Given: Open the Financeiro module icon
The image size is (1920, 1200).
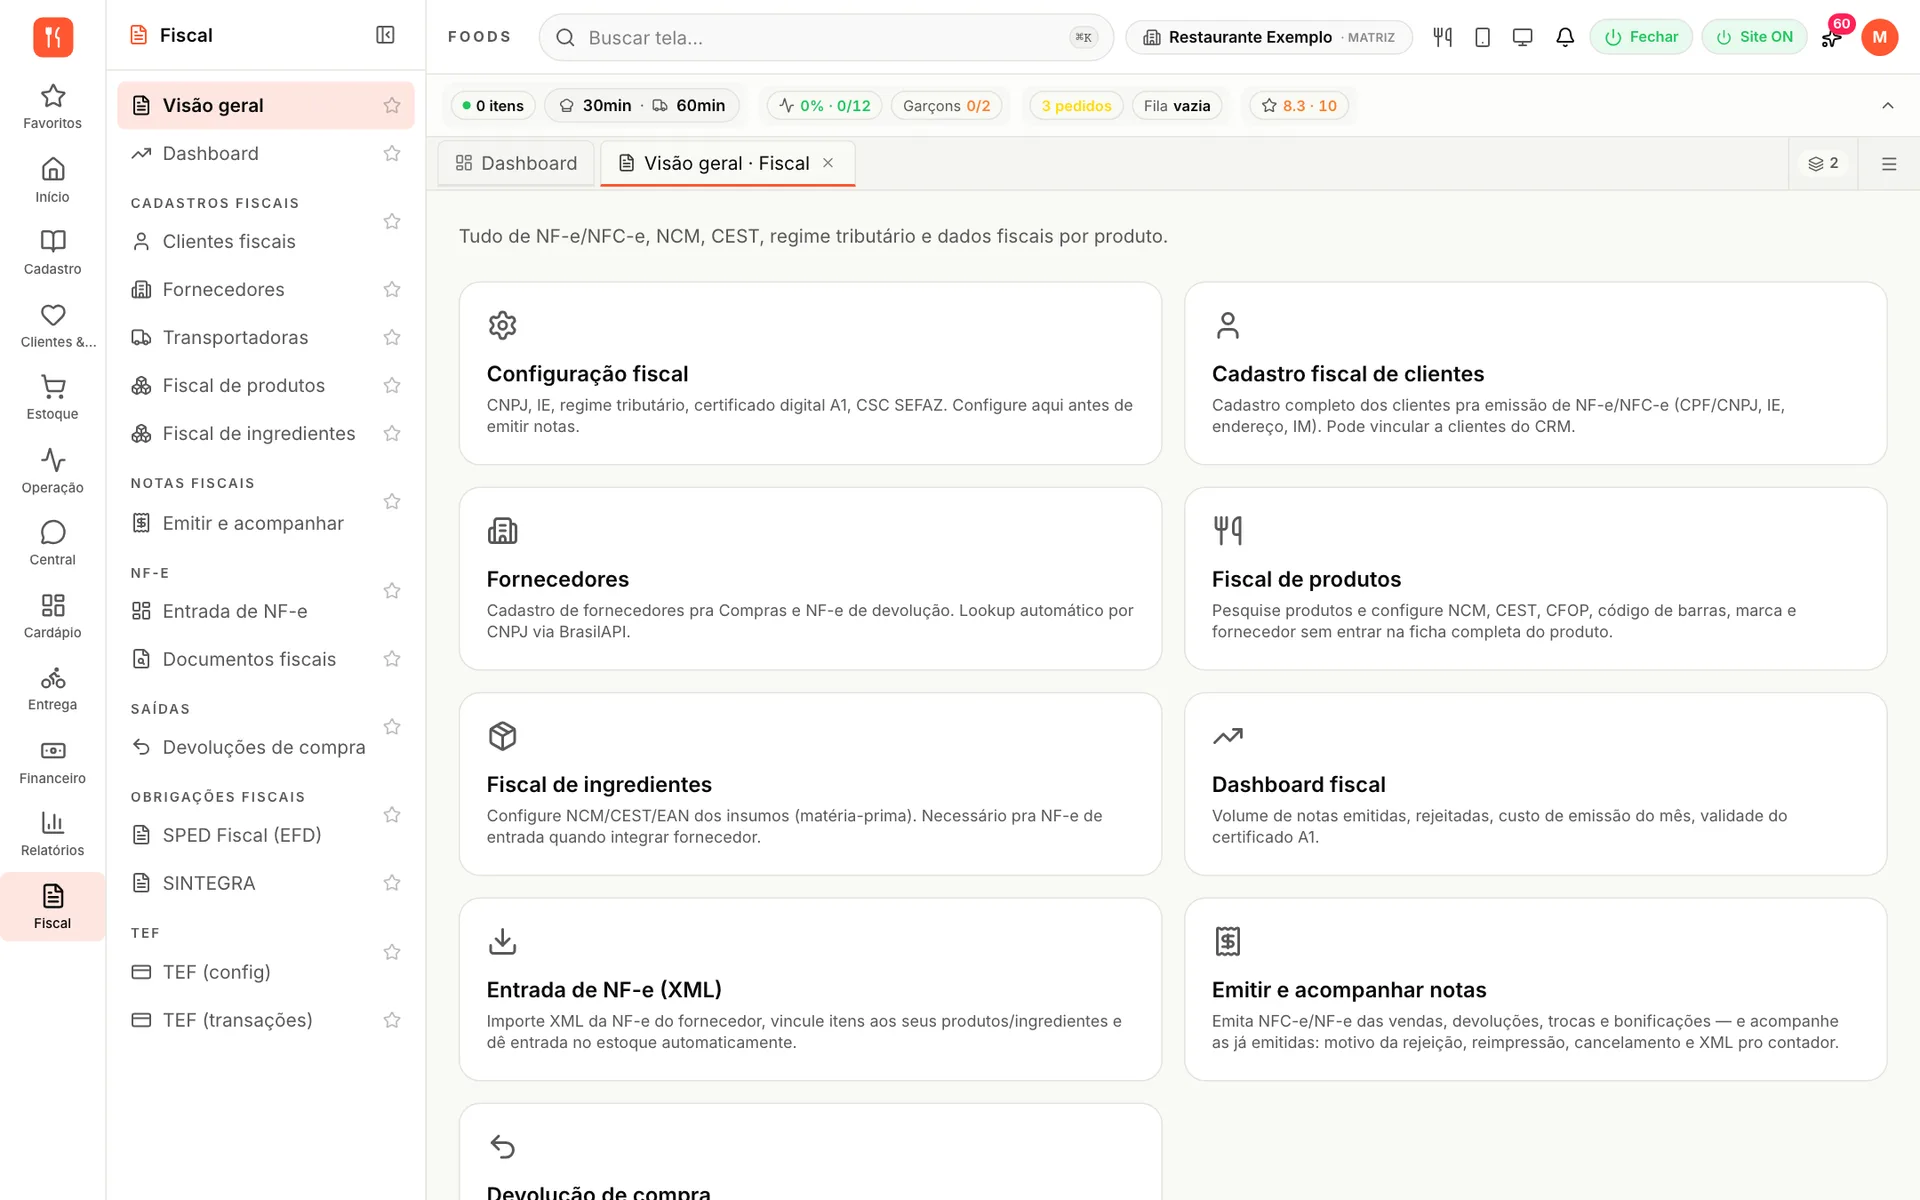Looking at the screenshot, I should (52, 762).
